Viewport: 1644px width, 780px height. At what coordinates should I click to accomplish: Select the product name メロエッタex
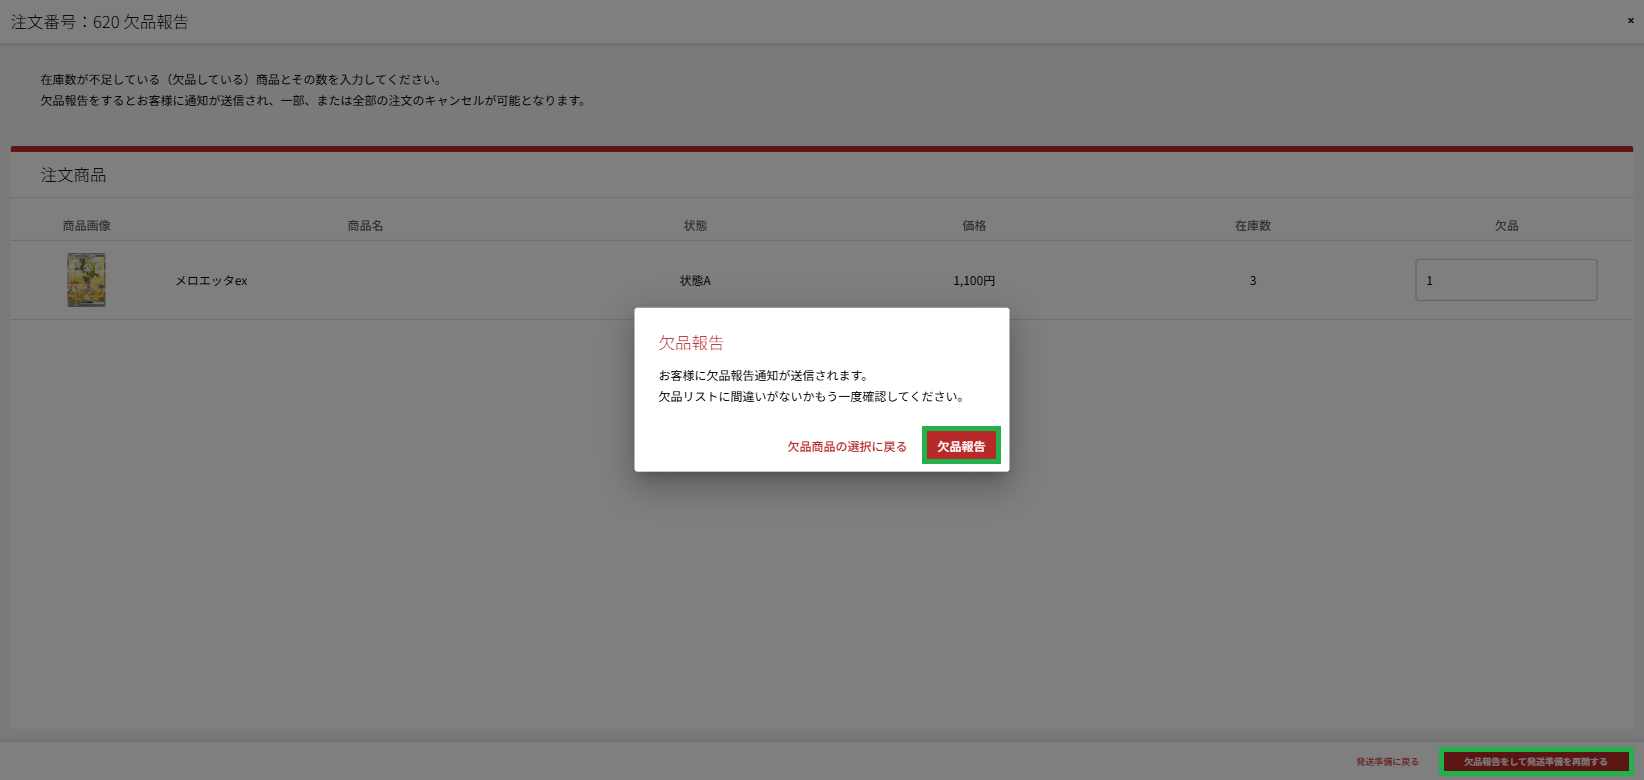click(211, 281)
